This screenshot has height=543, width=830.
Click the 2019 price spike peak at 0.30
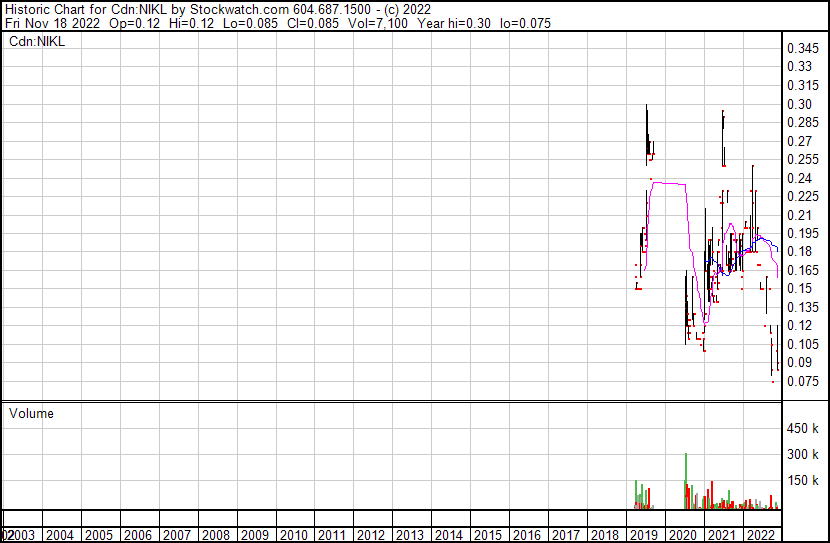coord(647,106)
